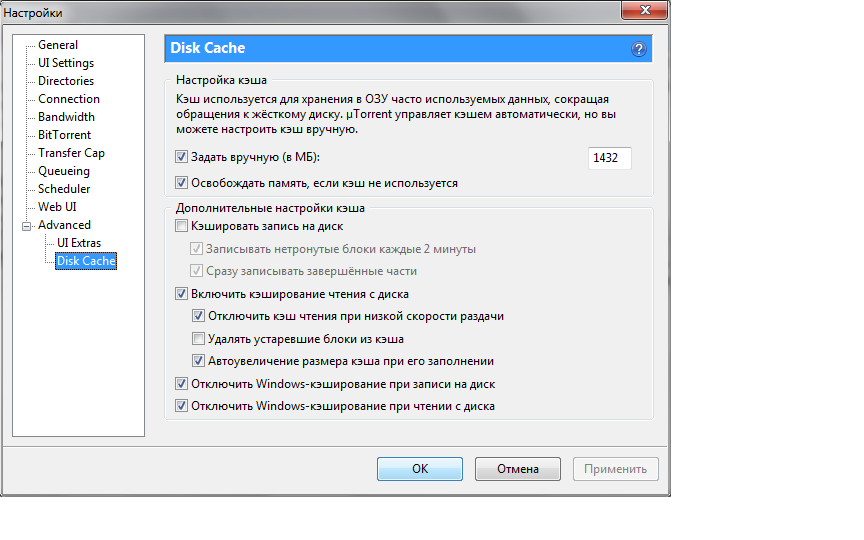
Task: Toggle 'Включить кэширование чтения с диска'
Action: coord(181,294)
